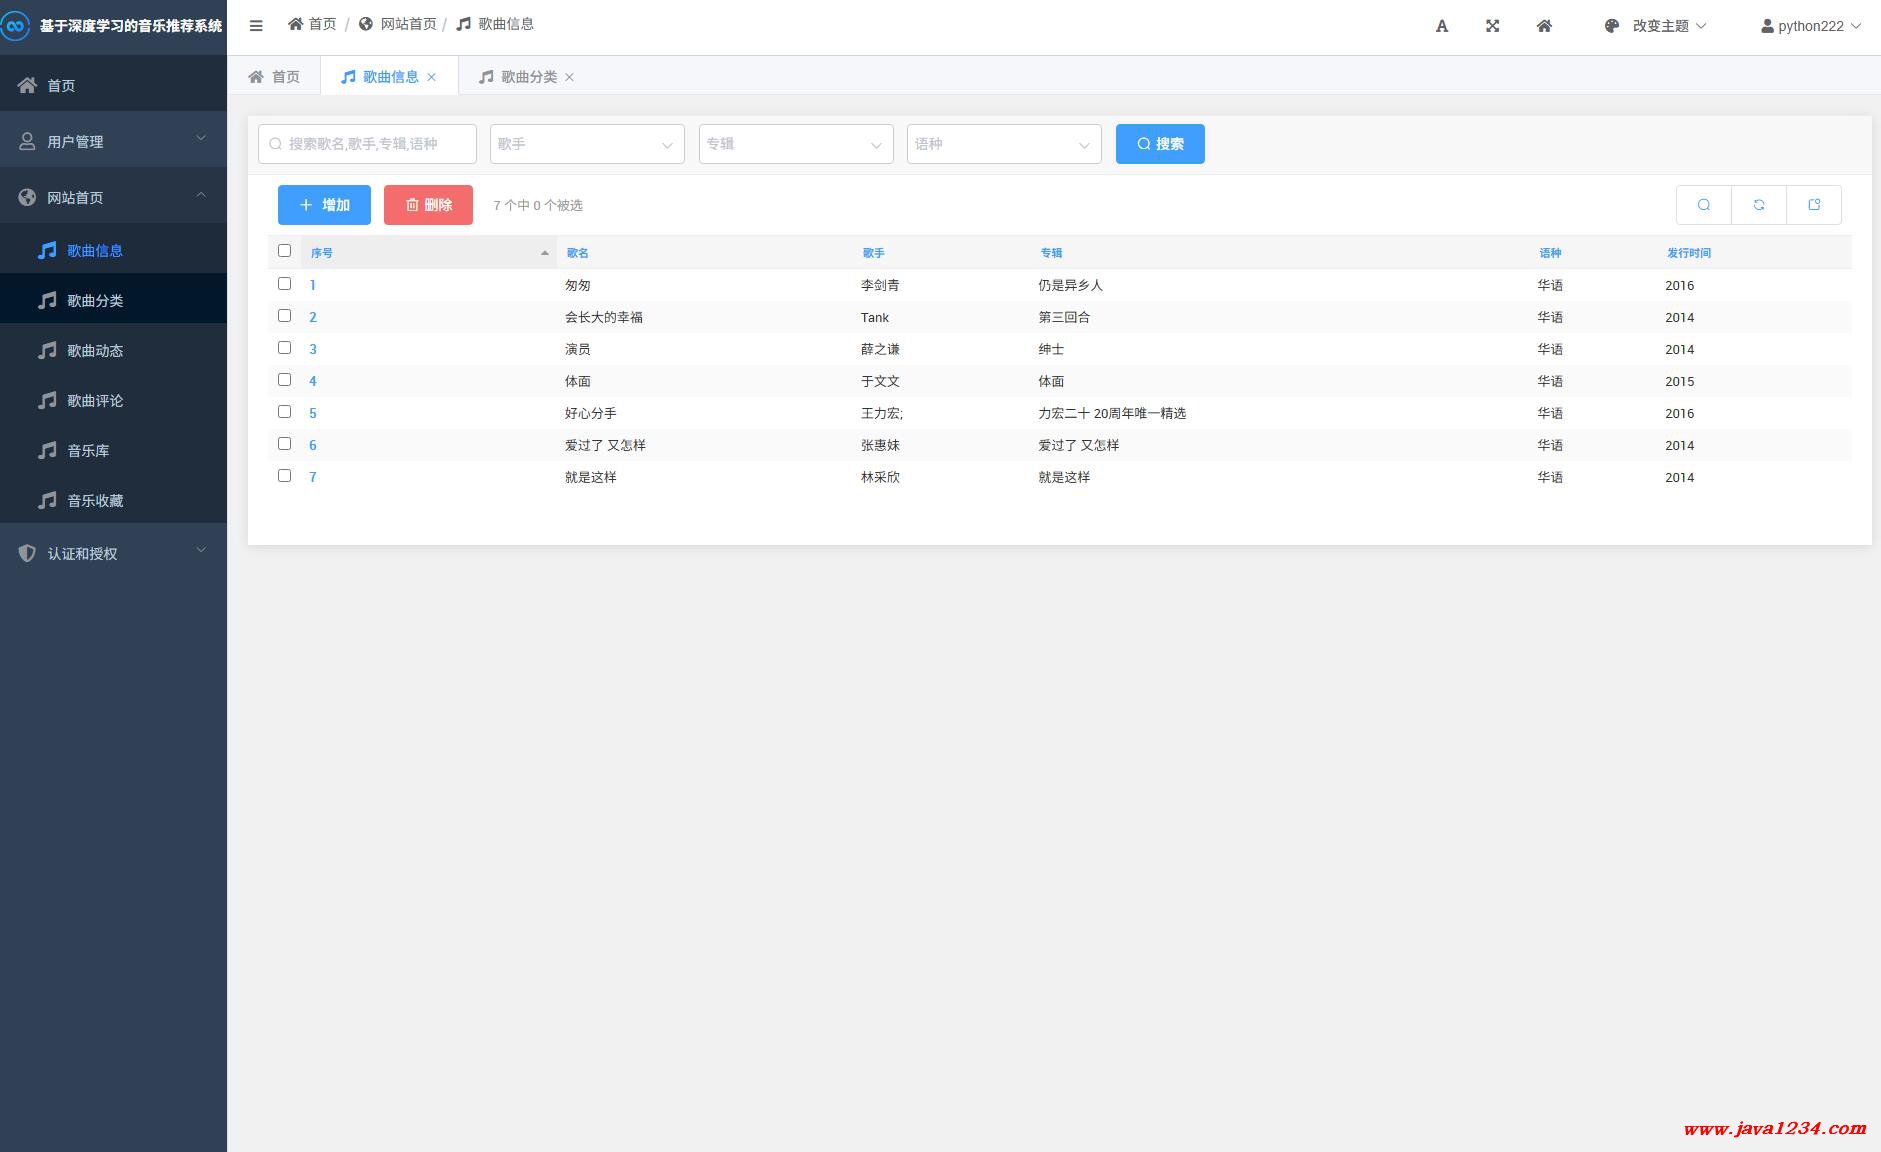
Task: Check the select-all checkbox in table header
Action: [x=284, y=251]
